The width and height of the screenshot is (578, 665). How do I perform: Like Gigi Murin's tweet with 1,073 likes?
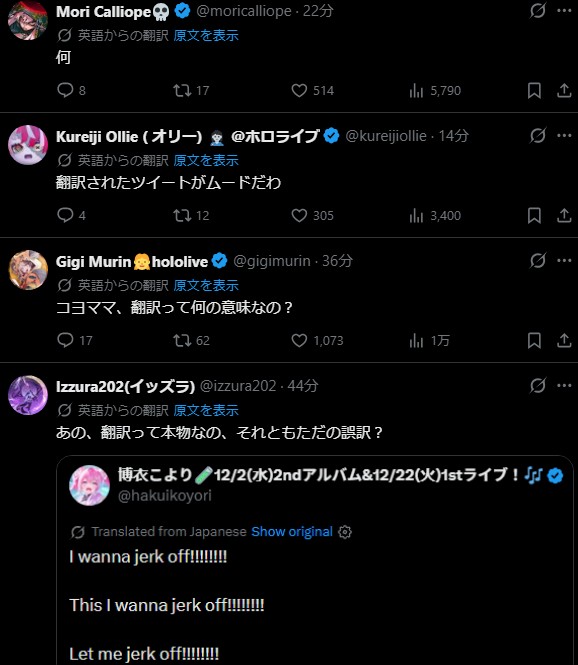(299, 340)
